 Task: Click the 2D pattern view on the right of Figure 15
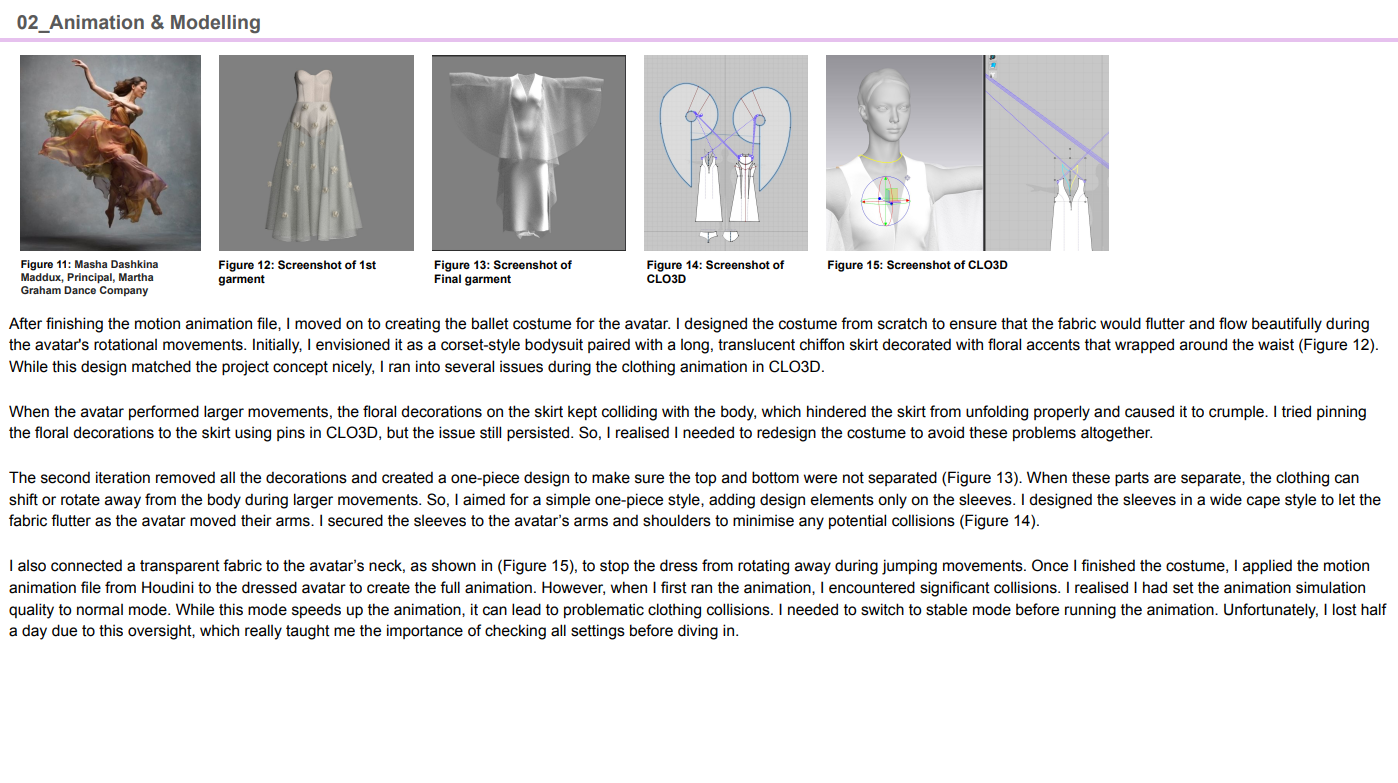click(1047, 152)
